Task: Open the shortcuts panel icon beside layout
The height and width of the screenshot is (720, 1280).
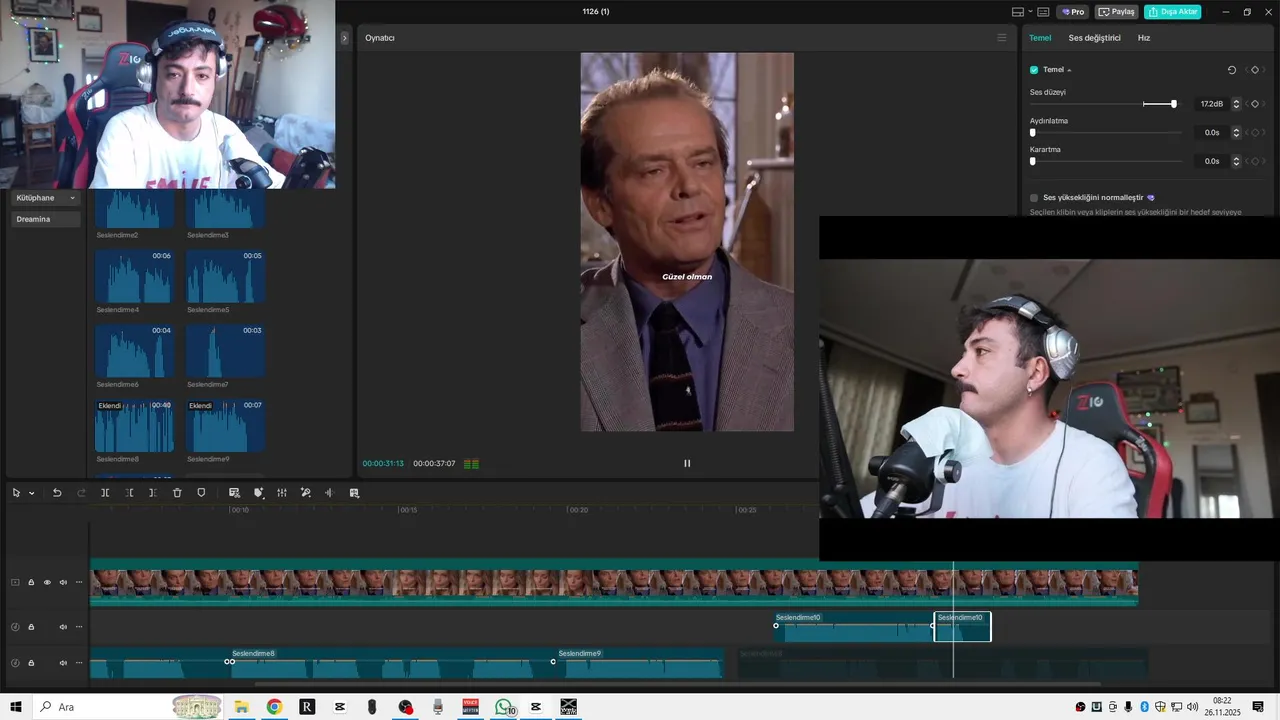Action: 1043,12
